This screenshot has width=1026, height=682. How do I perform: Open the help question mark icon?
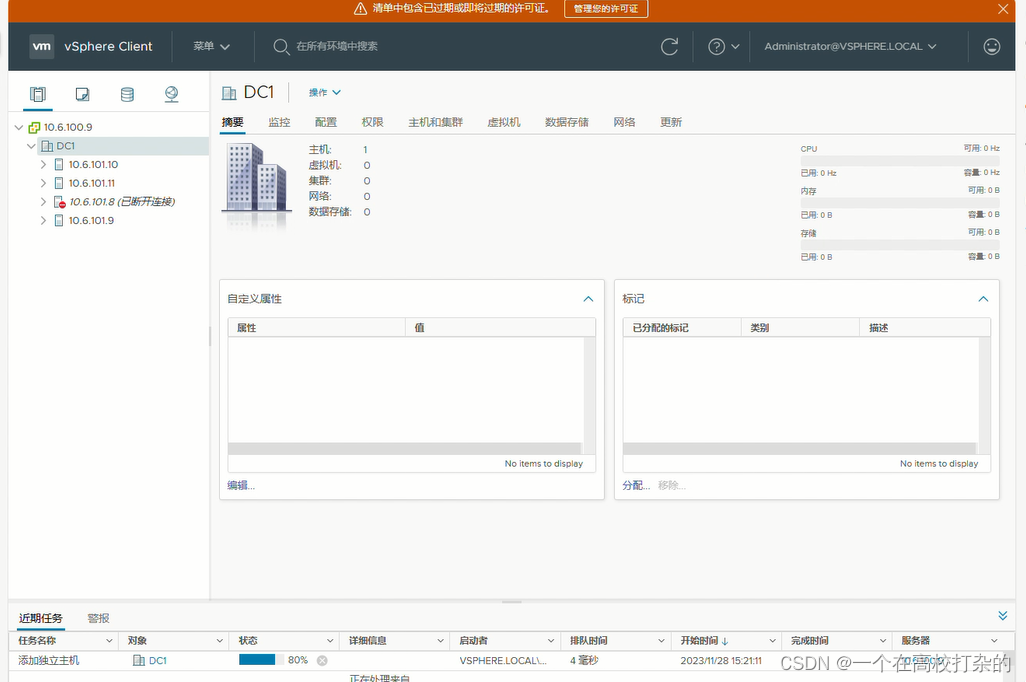[x=716, y=46]
